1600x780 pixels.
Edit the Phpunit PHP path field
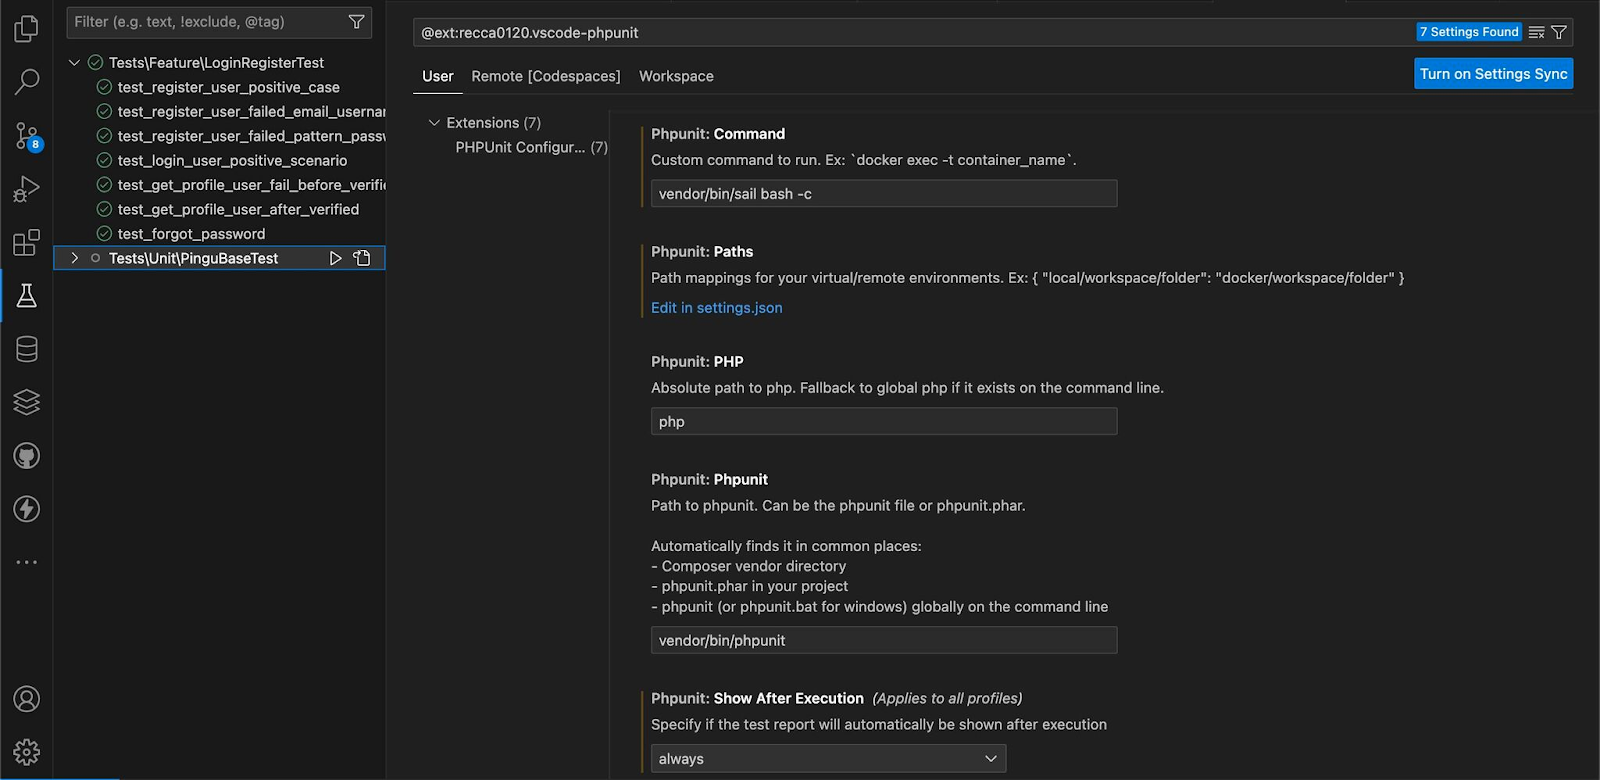point(884,422)
